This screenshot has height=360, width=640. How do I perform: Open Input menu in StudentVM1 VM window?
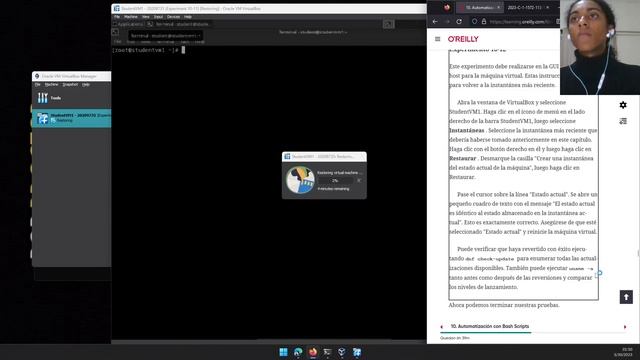(x=158, y=17)
